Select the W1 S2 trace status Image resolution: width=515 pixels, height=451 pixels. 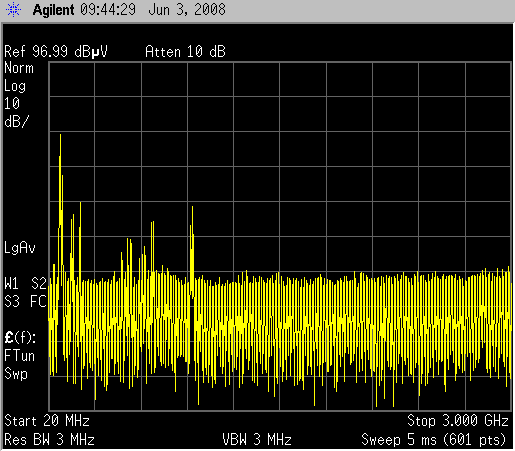point(25,283)
